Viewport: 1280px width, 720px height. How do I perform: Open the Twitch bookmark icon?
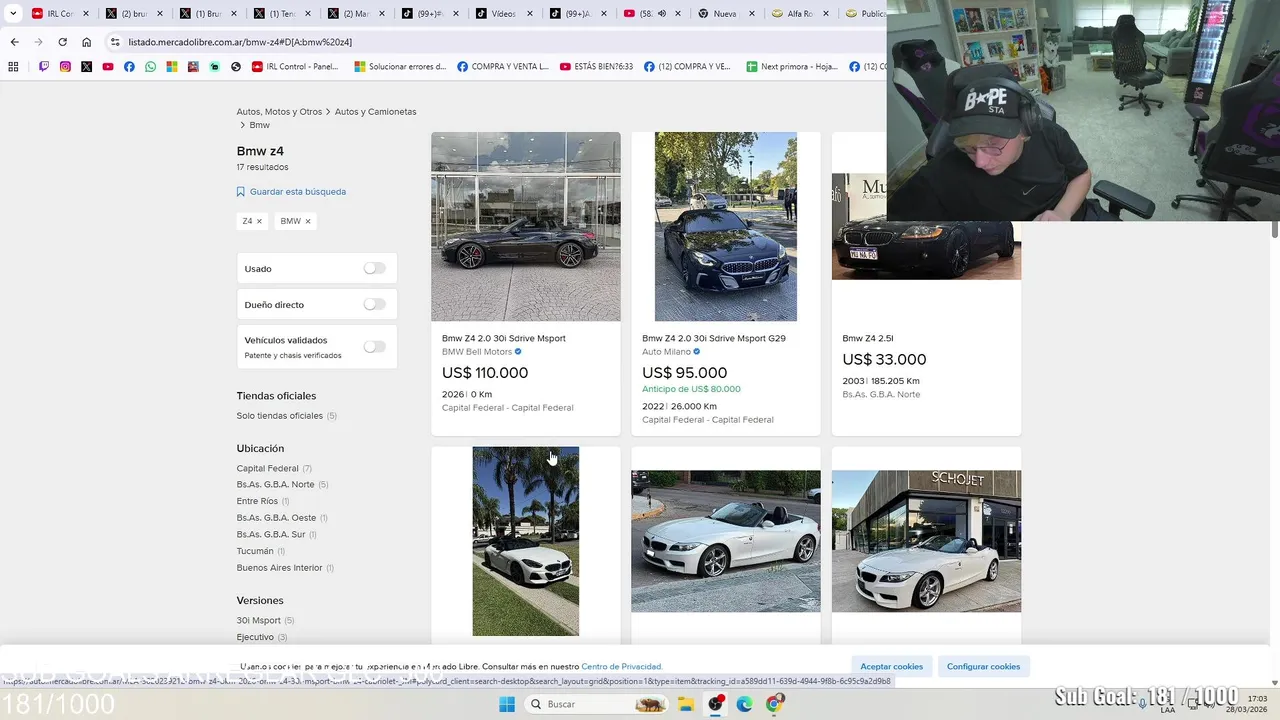44,67
